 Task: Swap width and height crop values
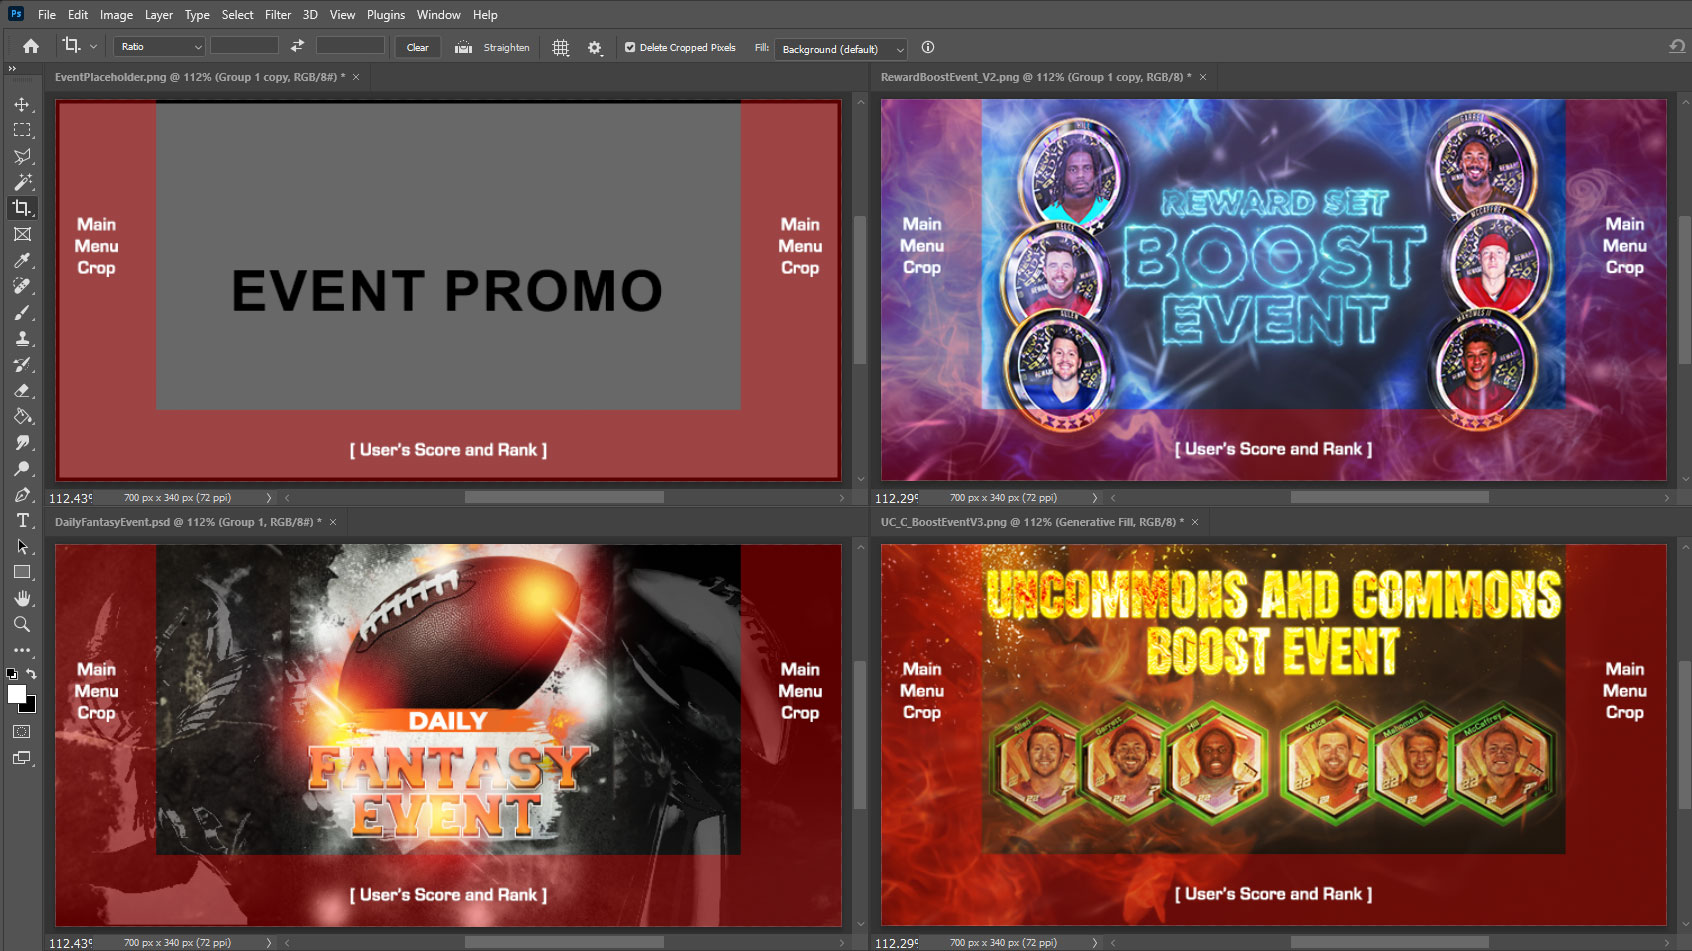297,46
